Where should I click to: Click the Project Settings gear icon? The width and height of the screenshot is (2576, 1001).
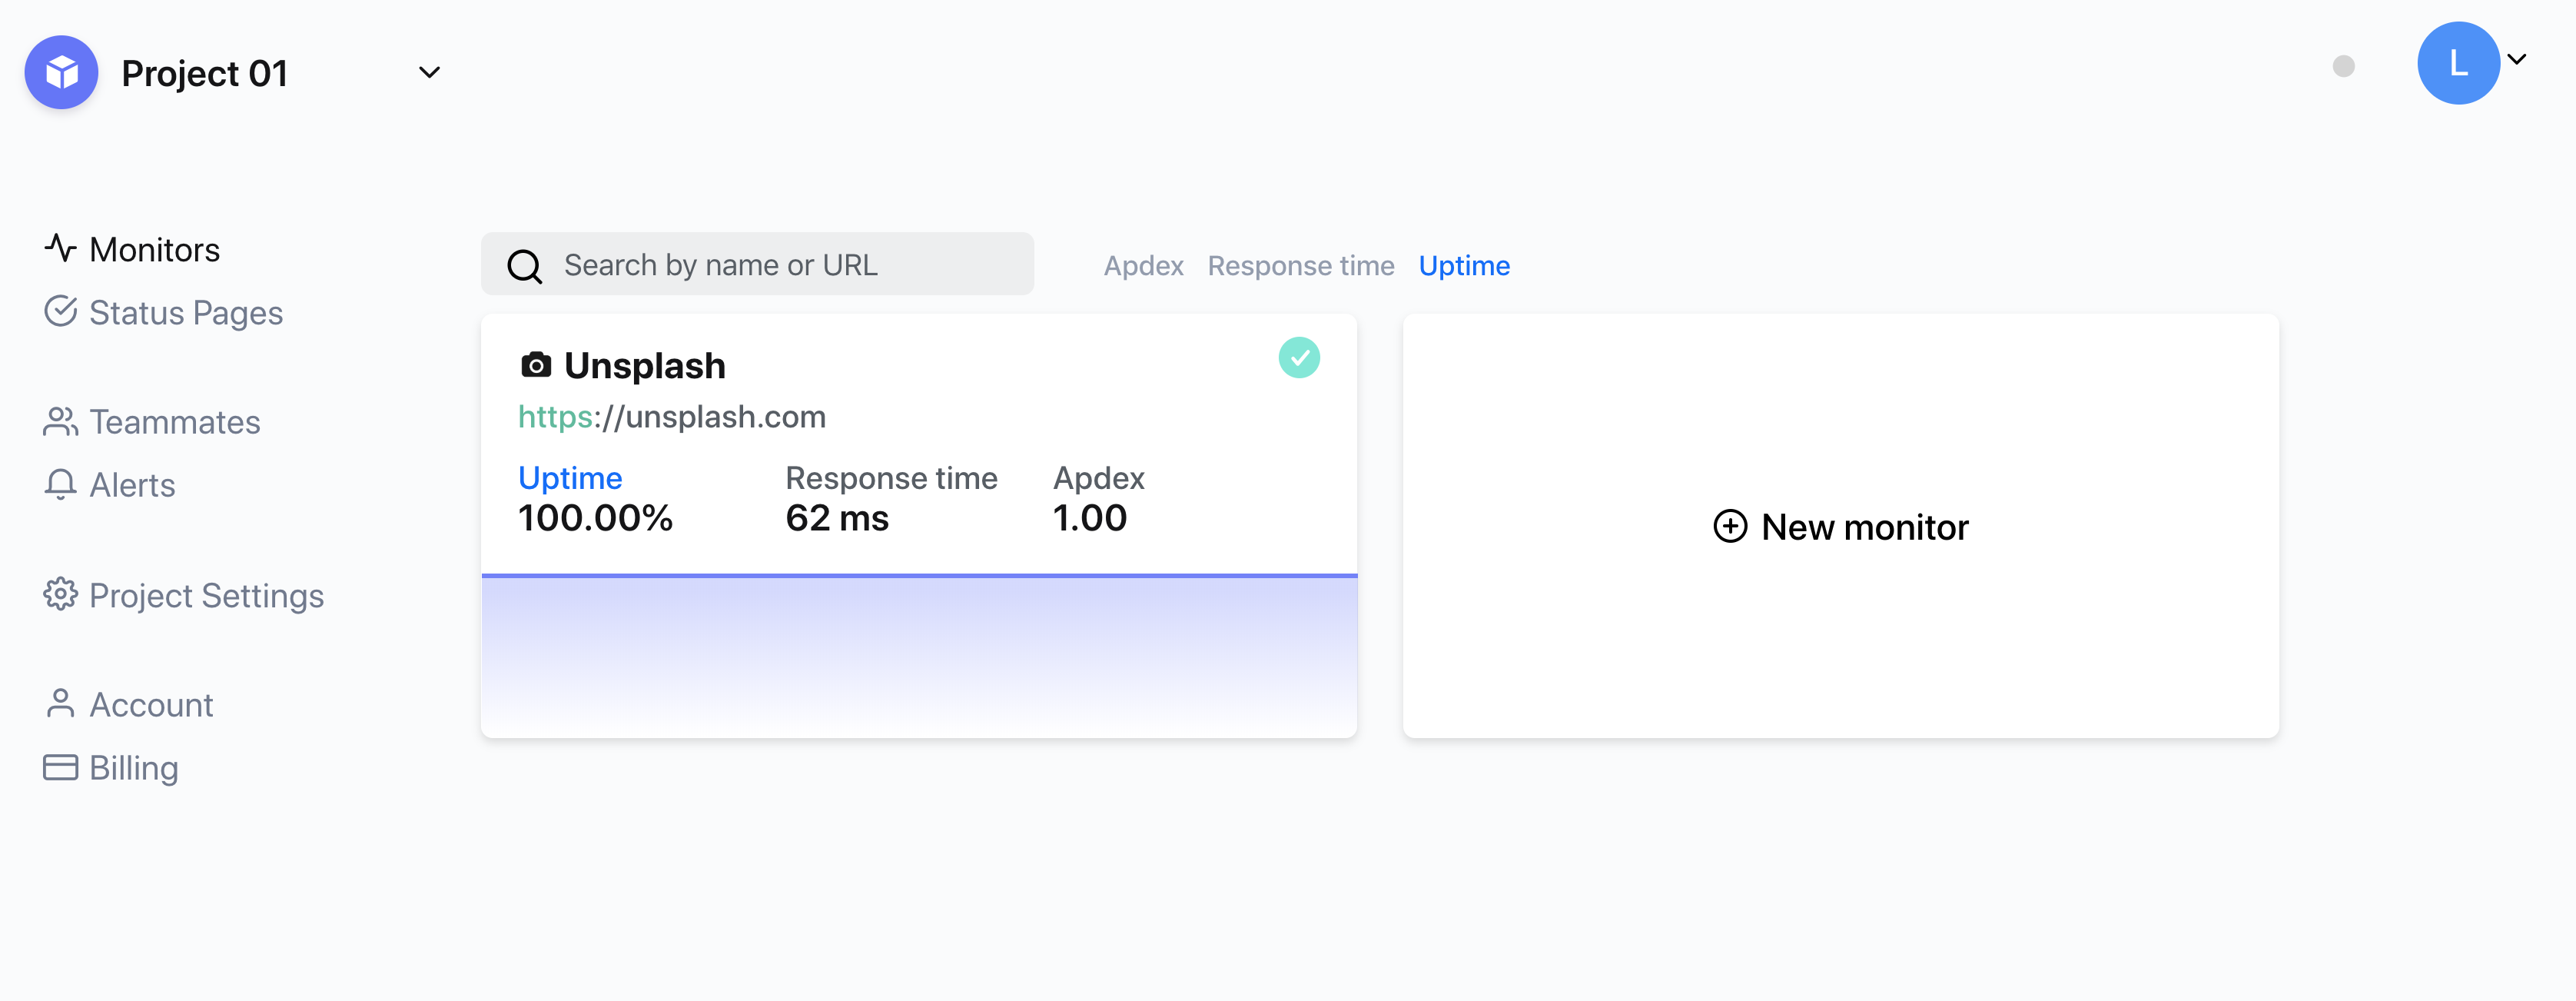[60, 594]
